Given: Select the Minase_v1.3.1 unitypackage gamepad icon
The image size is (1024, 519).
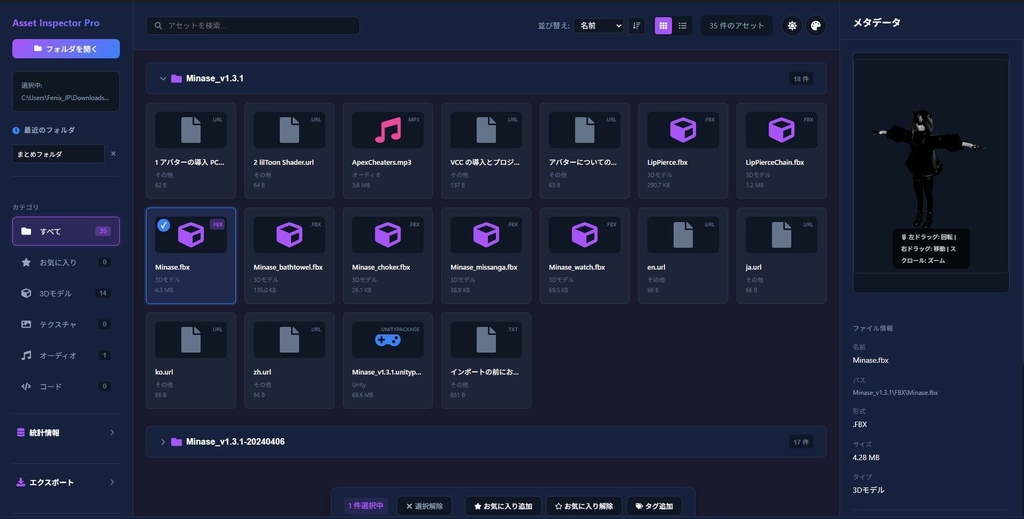Looking at the screenshot, I should pos(388,340).
